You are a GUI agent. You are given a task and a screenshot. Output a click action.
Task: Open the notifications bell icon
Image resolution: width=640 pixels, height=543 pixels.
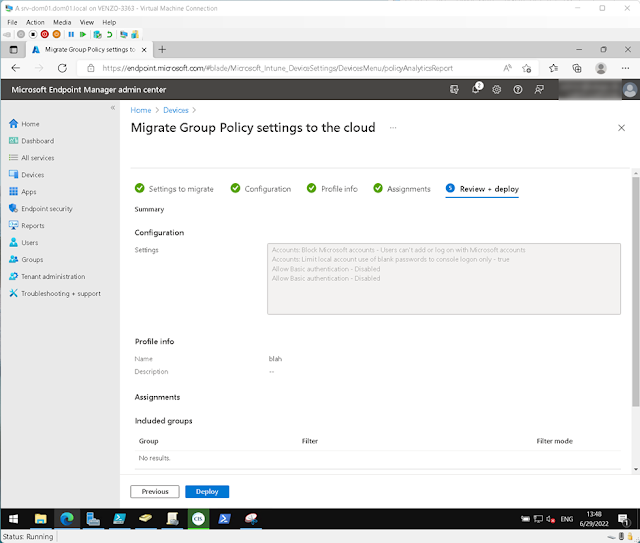(476, 89)
